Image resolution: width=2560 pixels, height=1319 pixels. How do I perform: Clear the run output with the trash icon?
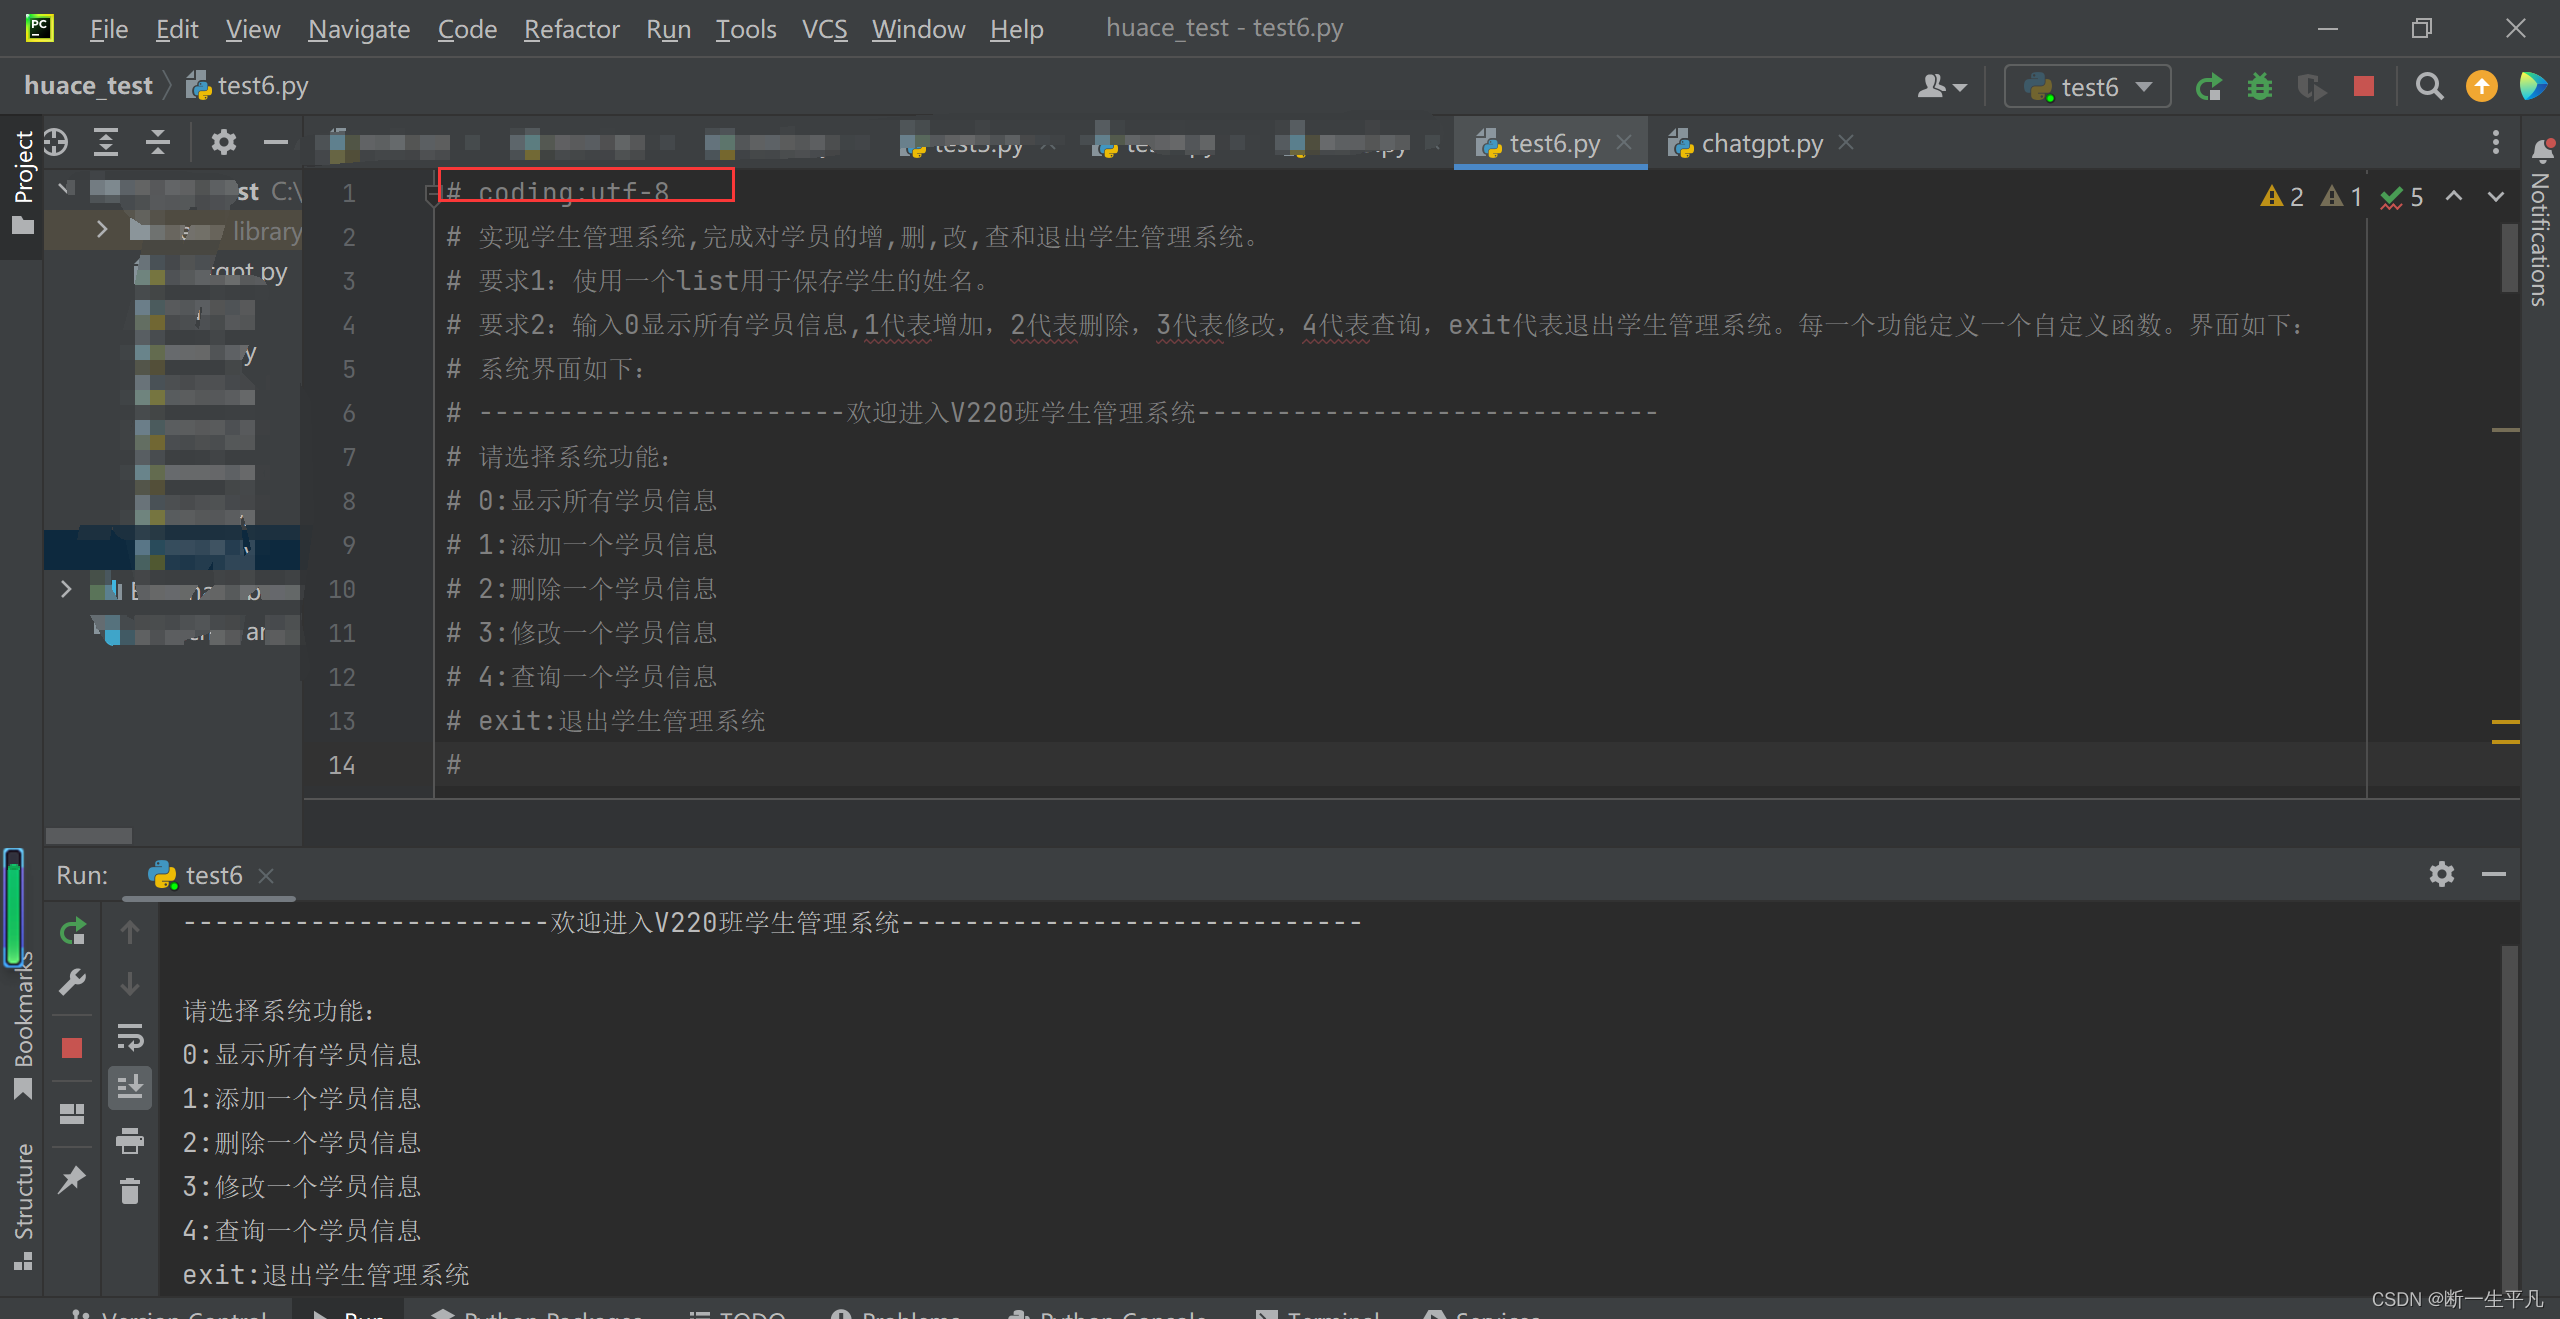click(130, 1190)
